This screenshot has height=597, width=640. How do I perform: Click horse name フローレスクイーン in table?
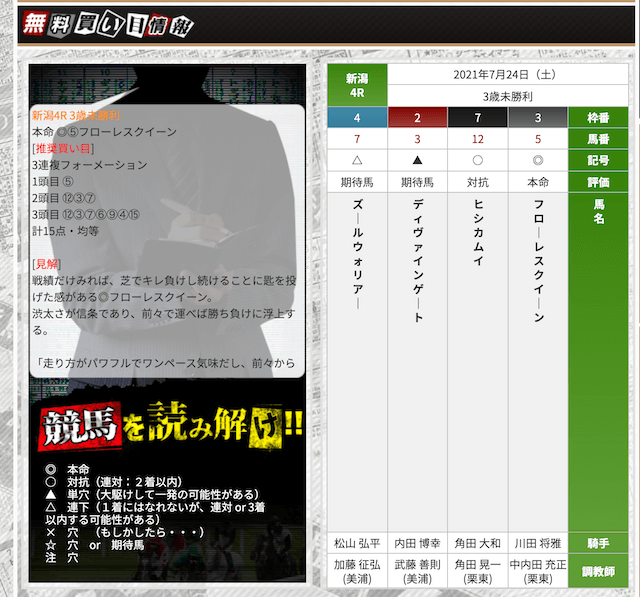click(x=538, y=261)
